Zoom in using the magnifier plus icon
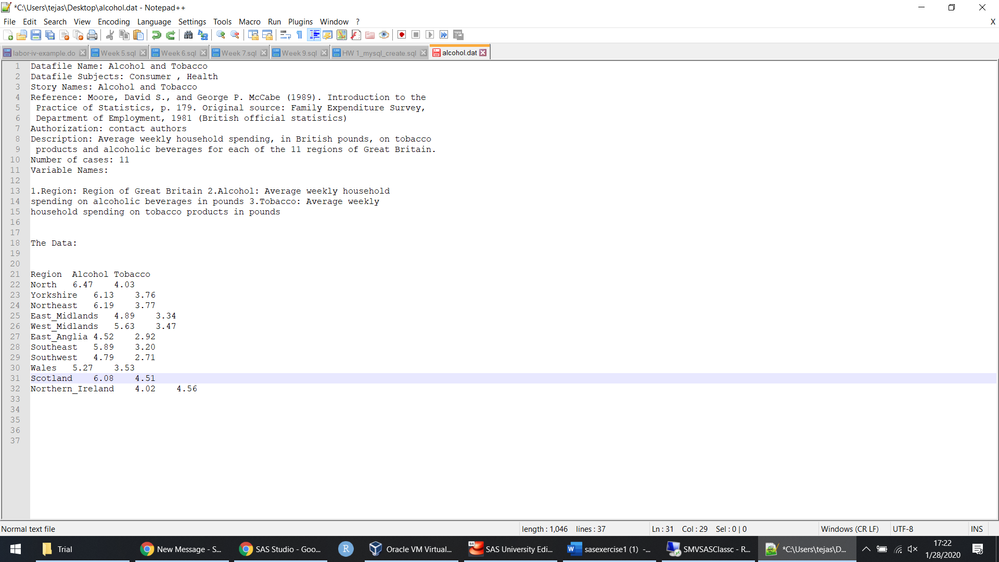The height and width of the screenshot is (562, 999). [x=221, y=35]
